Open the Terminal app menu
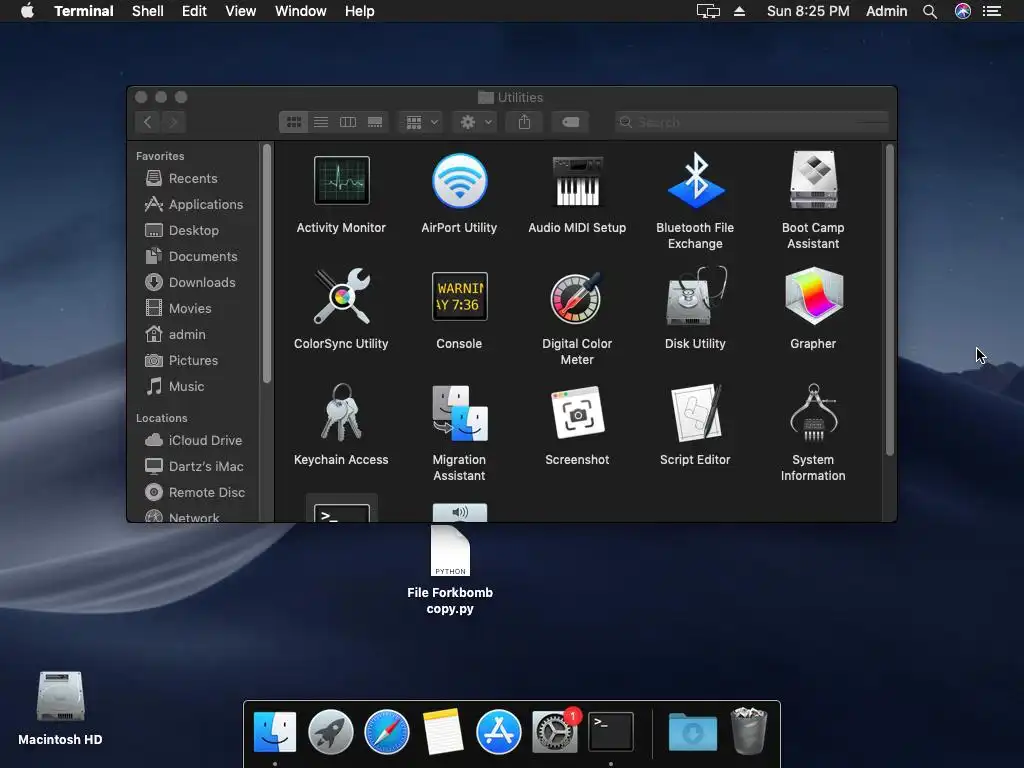The height and width of the screenshot is (768, 1024). [x=84, y=11]
